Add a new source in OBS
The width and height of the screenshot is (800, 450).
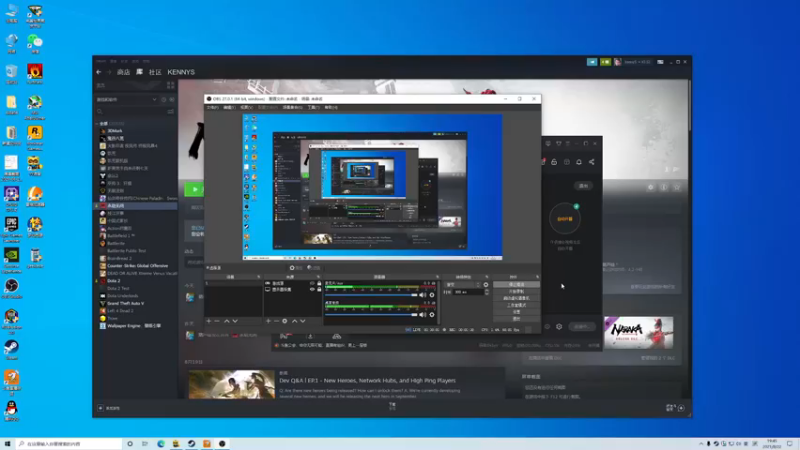pyautogui.click(x=268, y=321)
